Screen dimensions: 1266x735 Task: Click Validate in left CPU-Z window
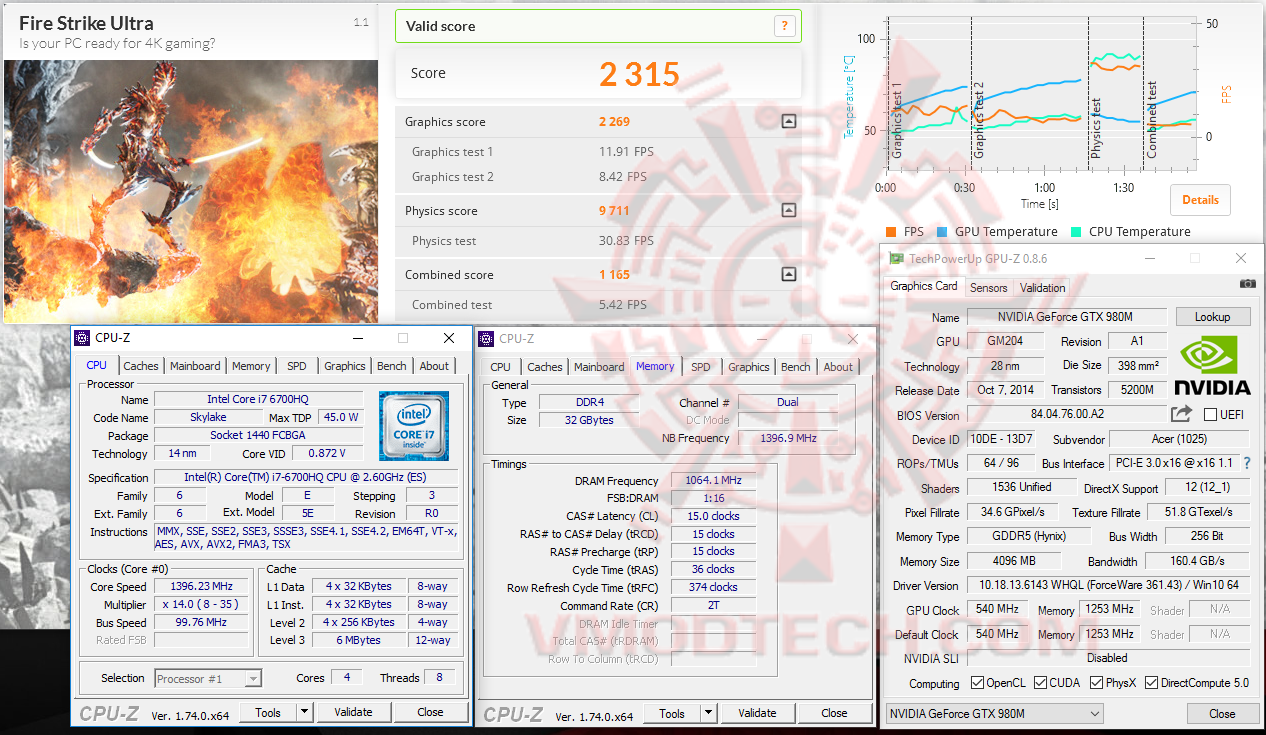(x=353, y=712)
